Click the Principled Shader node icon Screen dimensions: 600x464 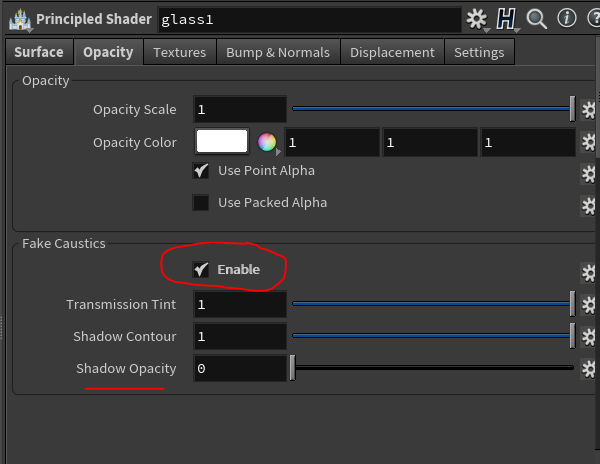(x=18, y=19)
